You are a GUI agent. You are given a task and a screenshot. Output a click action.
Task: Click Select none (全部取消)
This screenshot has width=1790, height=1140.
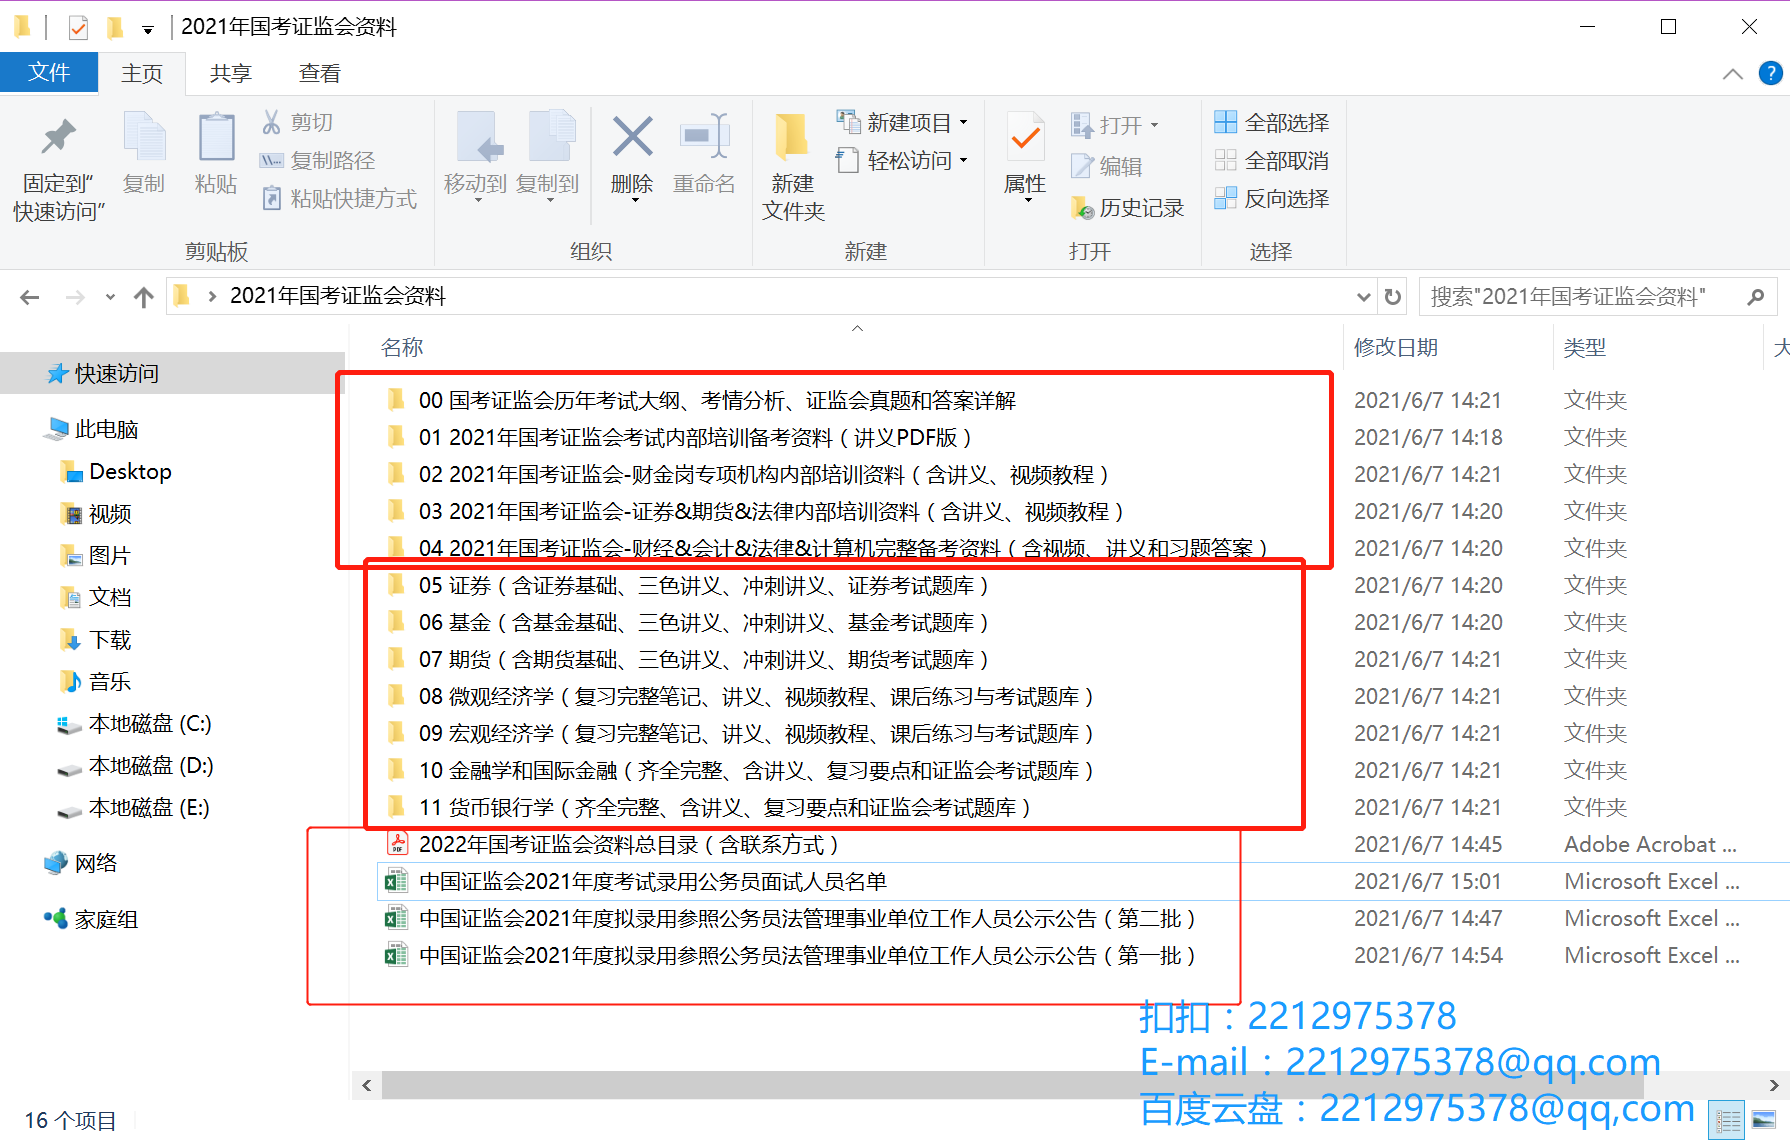(x=1272, y=160)
